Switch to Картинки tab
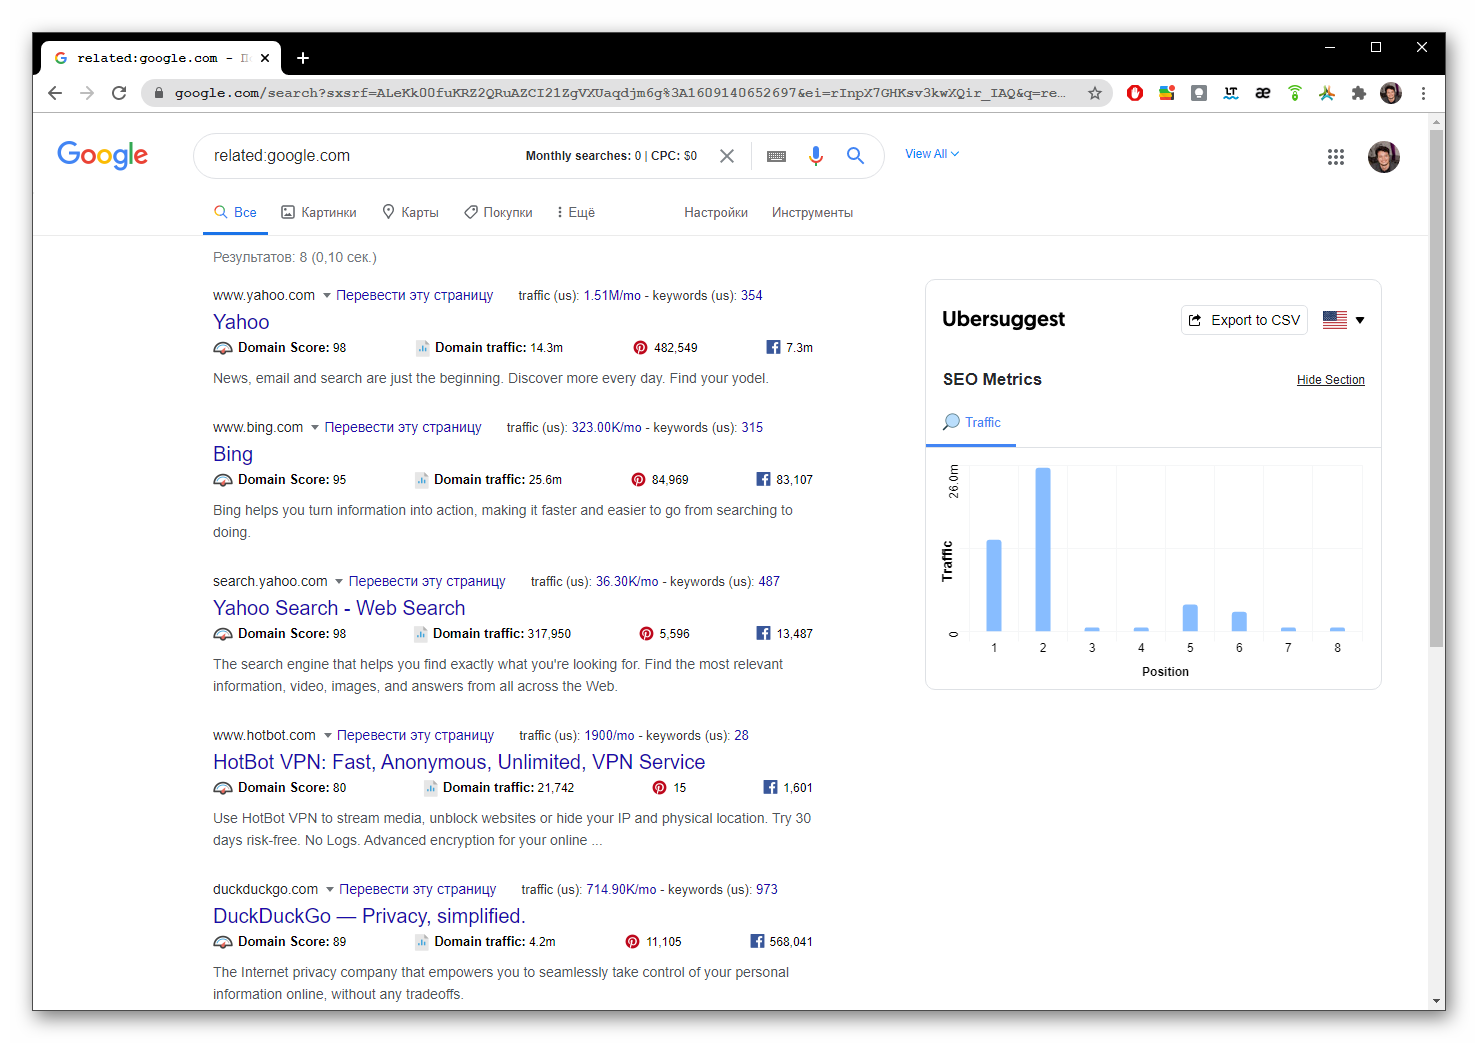This screenshot has height=1043, width=1478. (x=319, y=213)
